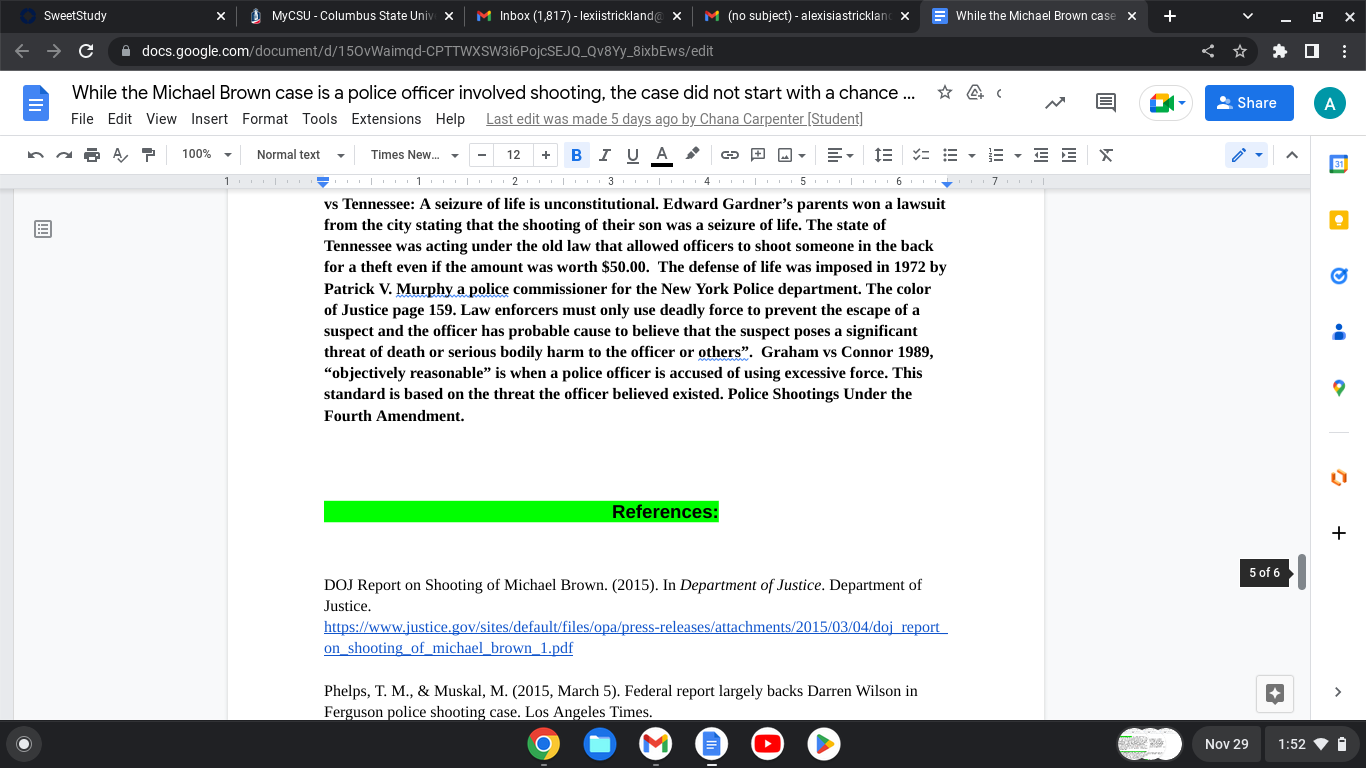Star this document
Image resolution: width=1366 pixels, height=768 pixels.
pos(944,93)
